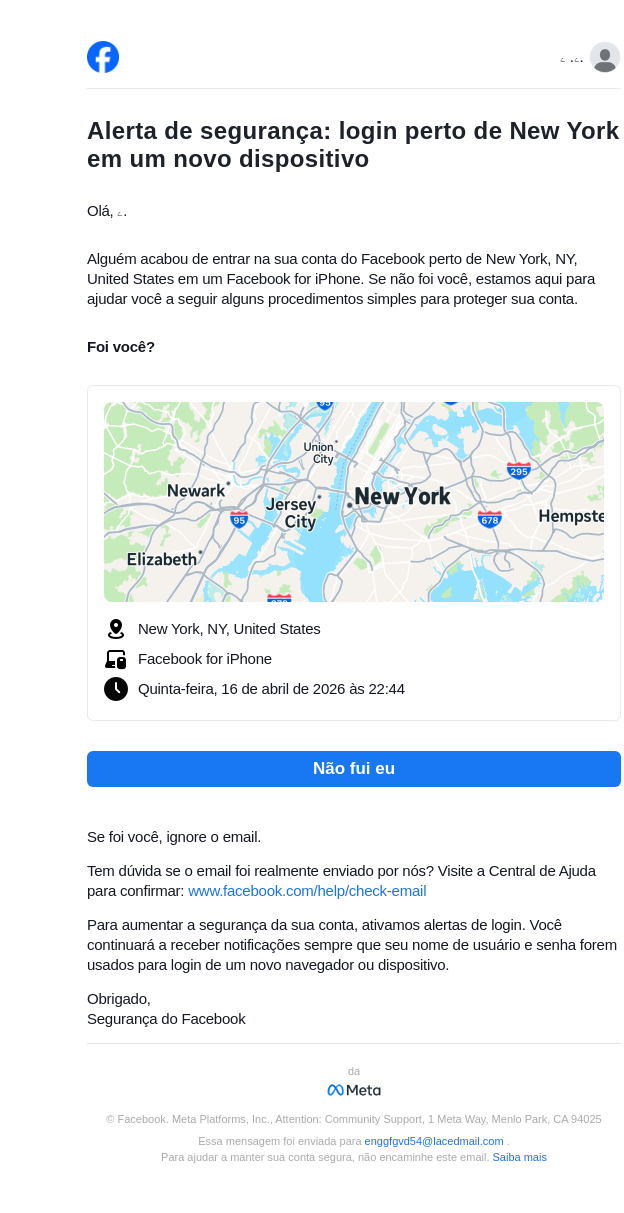This screenshot has height=1213, width=624.
Task: Open the "Saiba mais" link
Action: (x=519, y=1157)
